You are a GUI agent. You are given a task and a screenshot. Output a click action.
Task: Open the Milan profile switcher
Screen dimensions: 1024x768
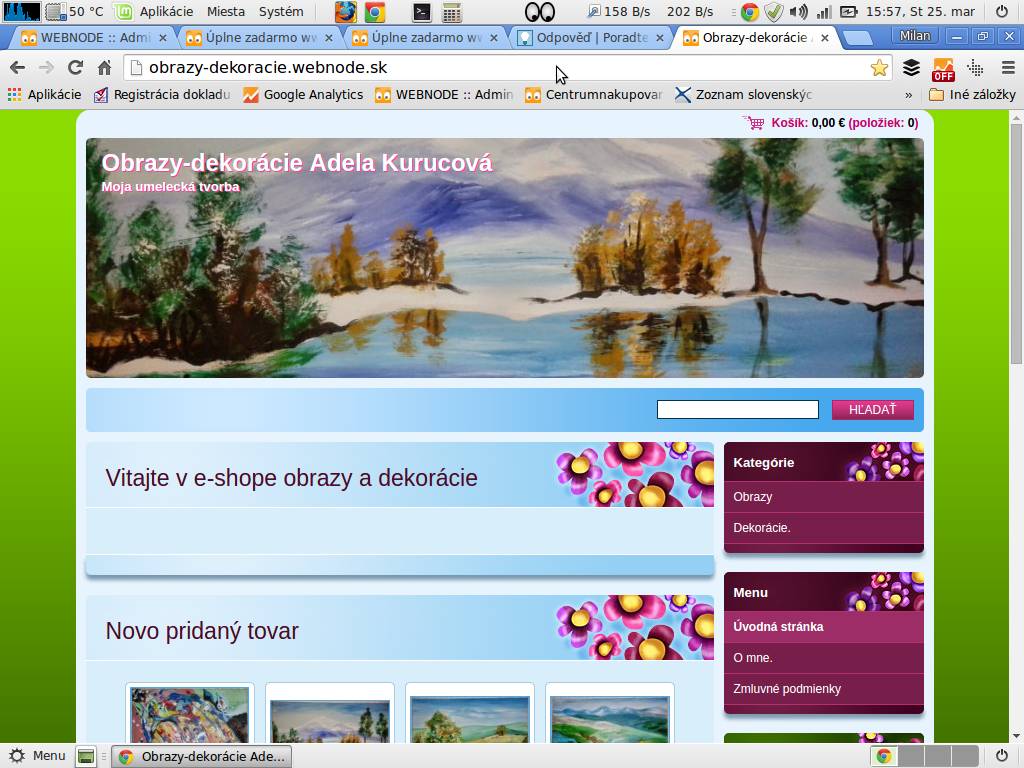(915, 36)
